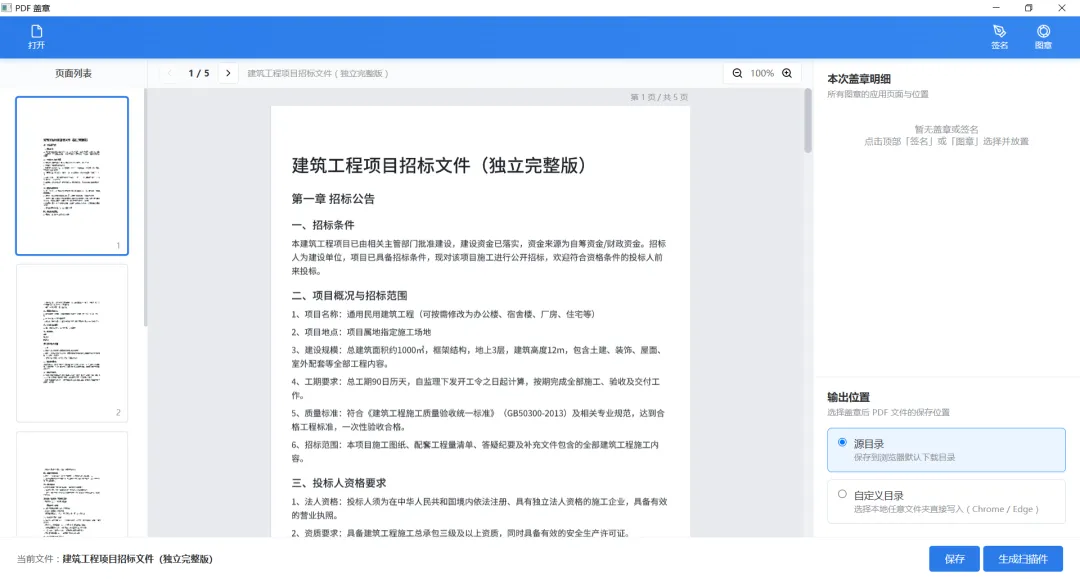This screenshot has width=1080, height=579.
Task: Click the 1 / 5 page indicator
Action: 199,73
